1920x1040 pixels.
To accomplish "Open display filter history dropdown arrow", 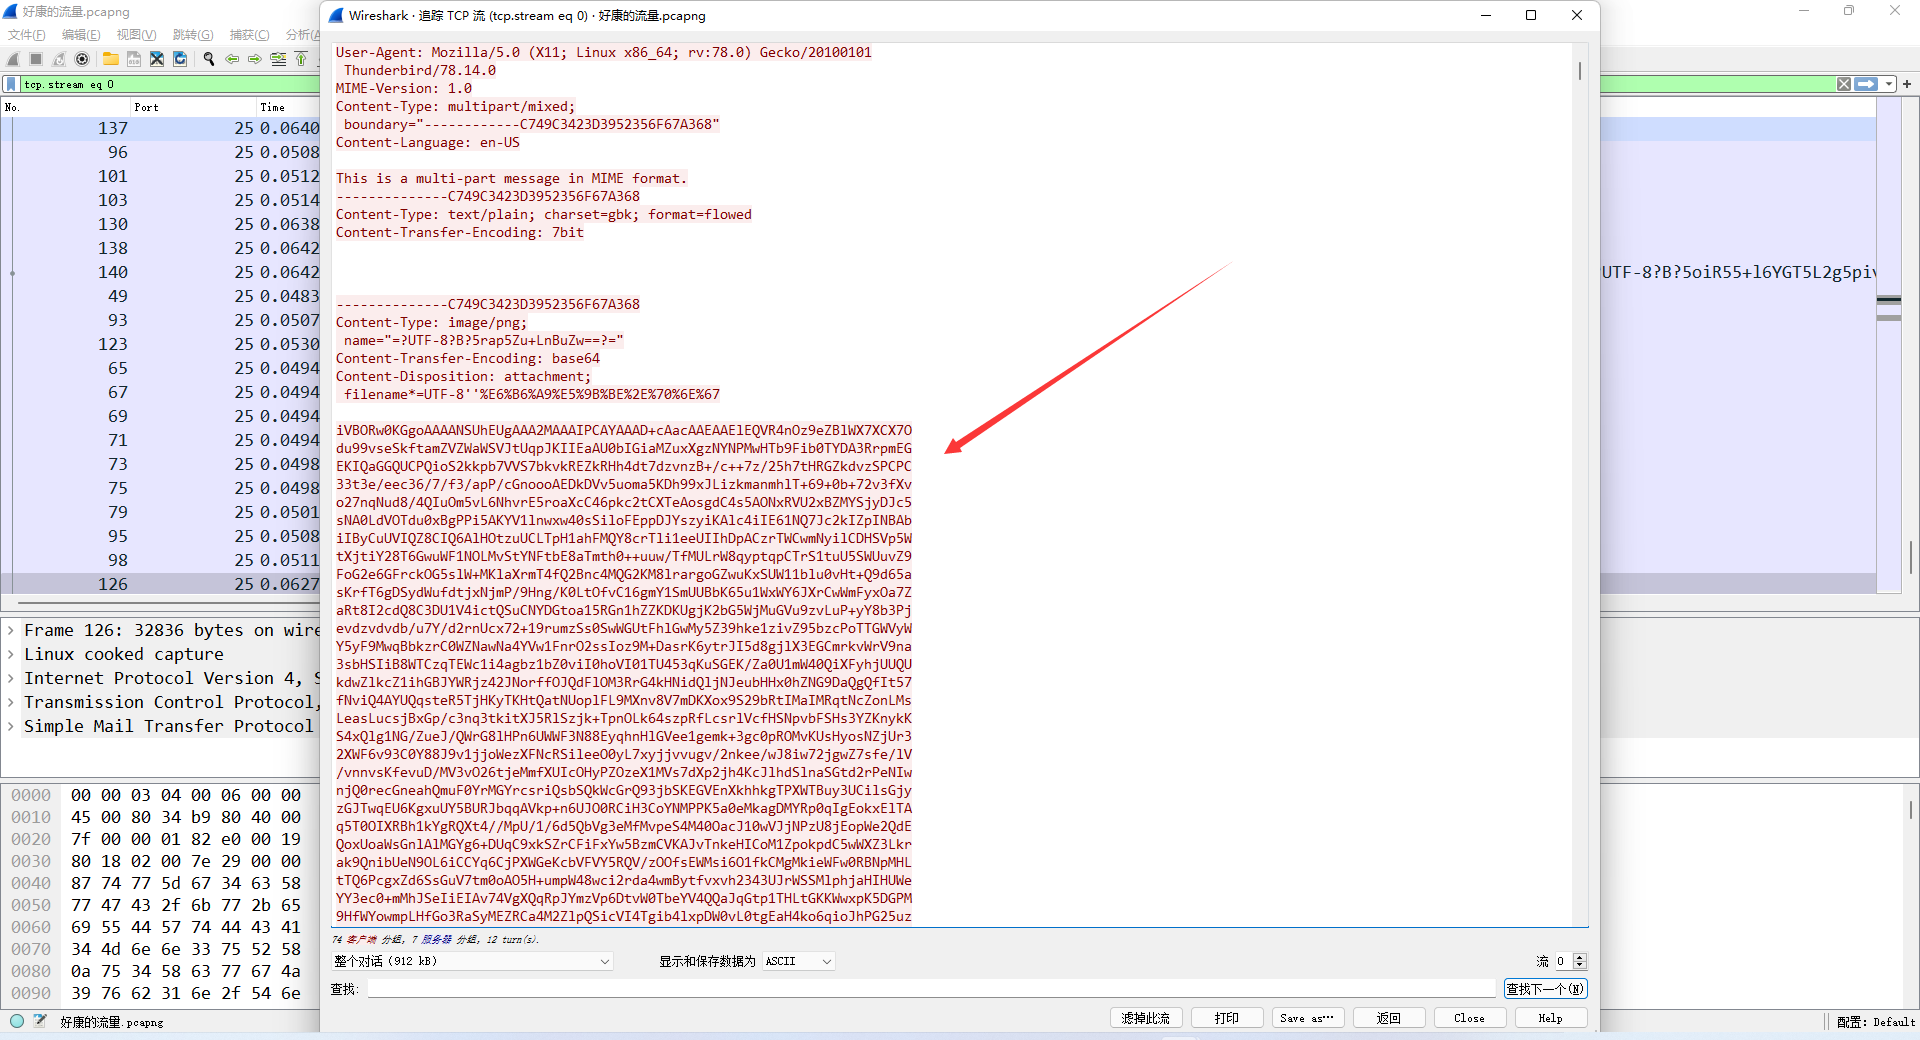I will pyautogui.click(x=1889, y=84).
